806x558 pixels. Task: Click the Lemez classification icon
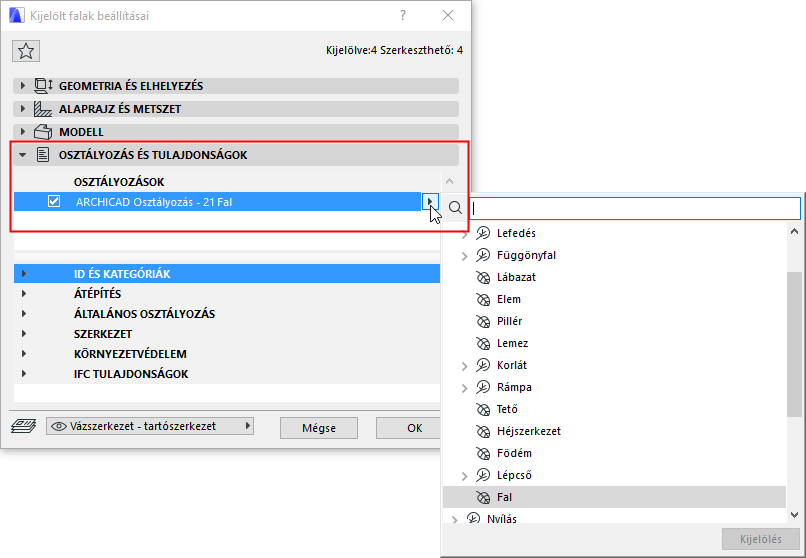[483, 344]
